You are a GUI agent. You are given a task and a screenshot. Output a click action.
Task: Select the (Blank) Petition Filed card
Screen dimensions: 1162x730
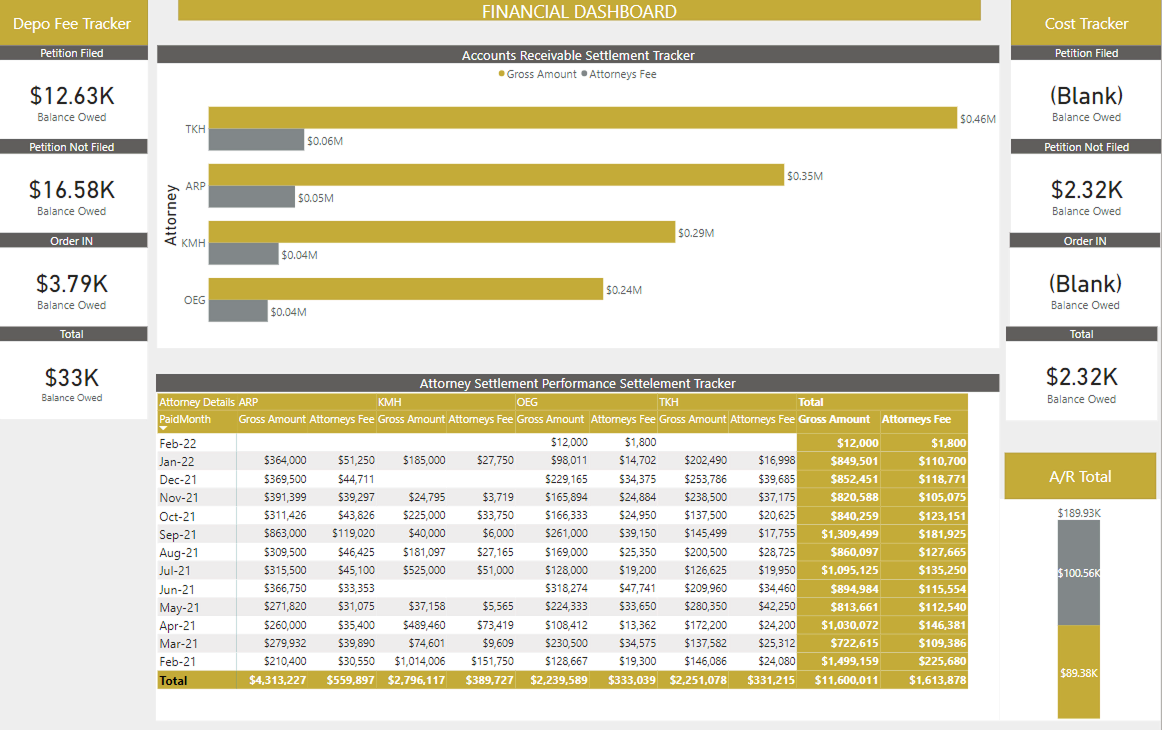coord(1086,95)
